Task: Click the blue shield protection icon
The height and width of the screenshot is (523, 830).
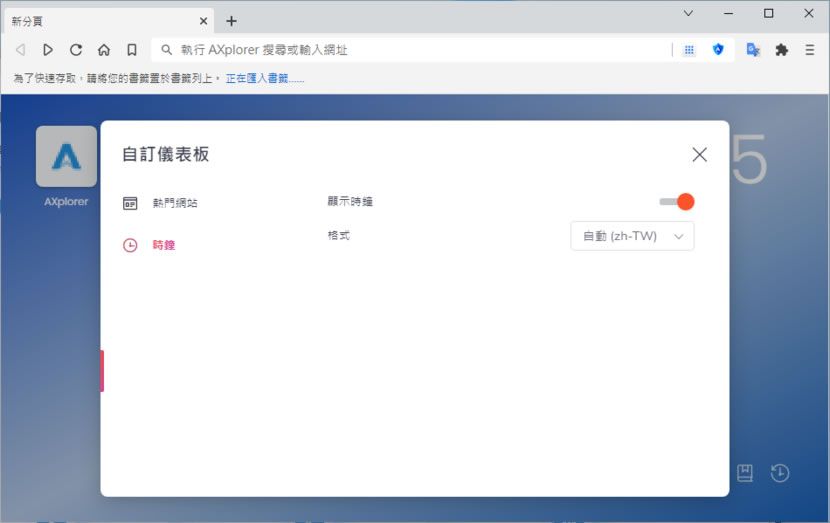Action: (718, 49)
